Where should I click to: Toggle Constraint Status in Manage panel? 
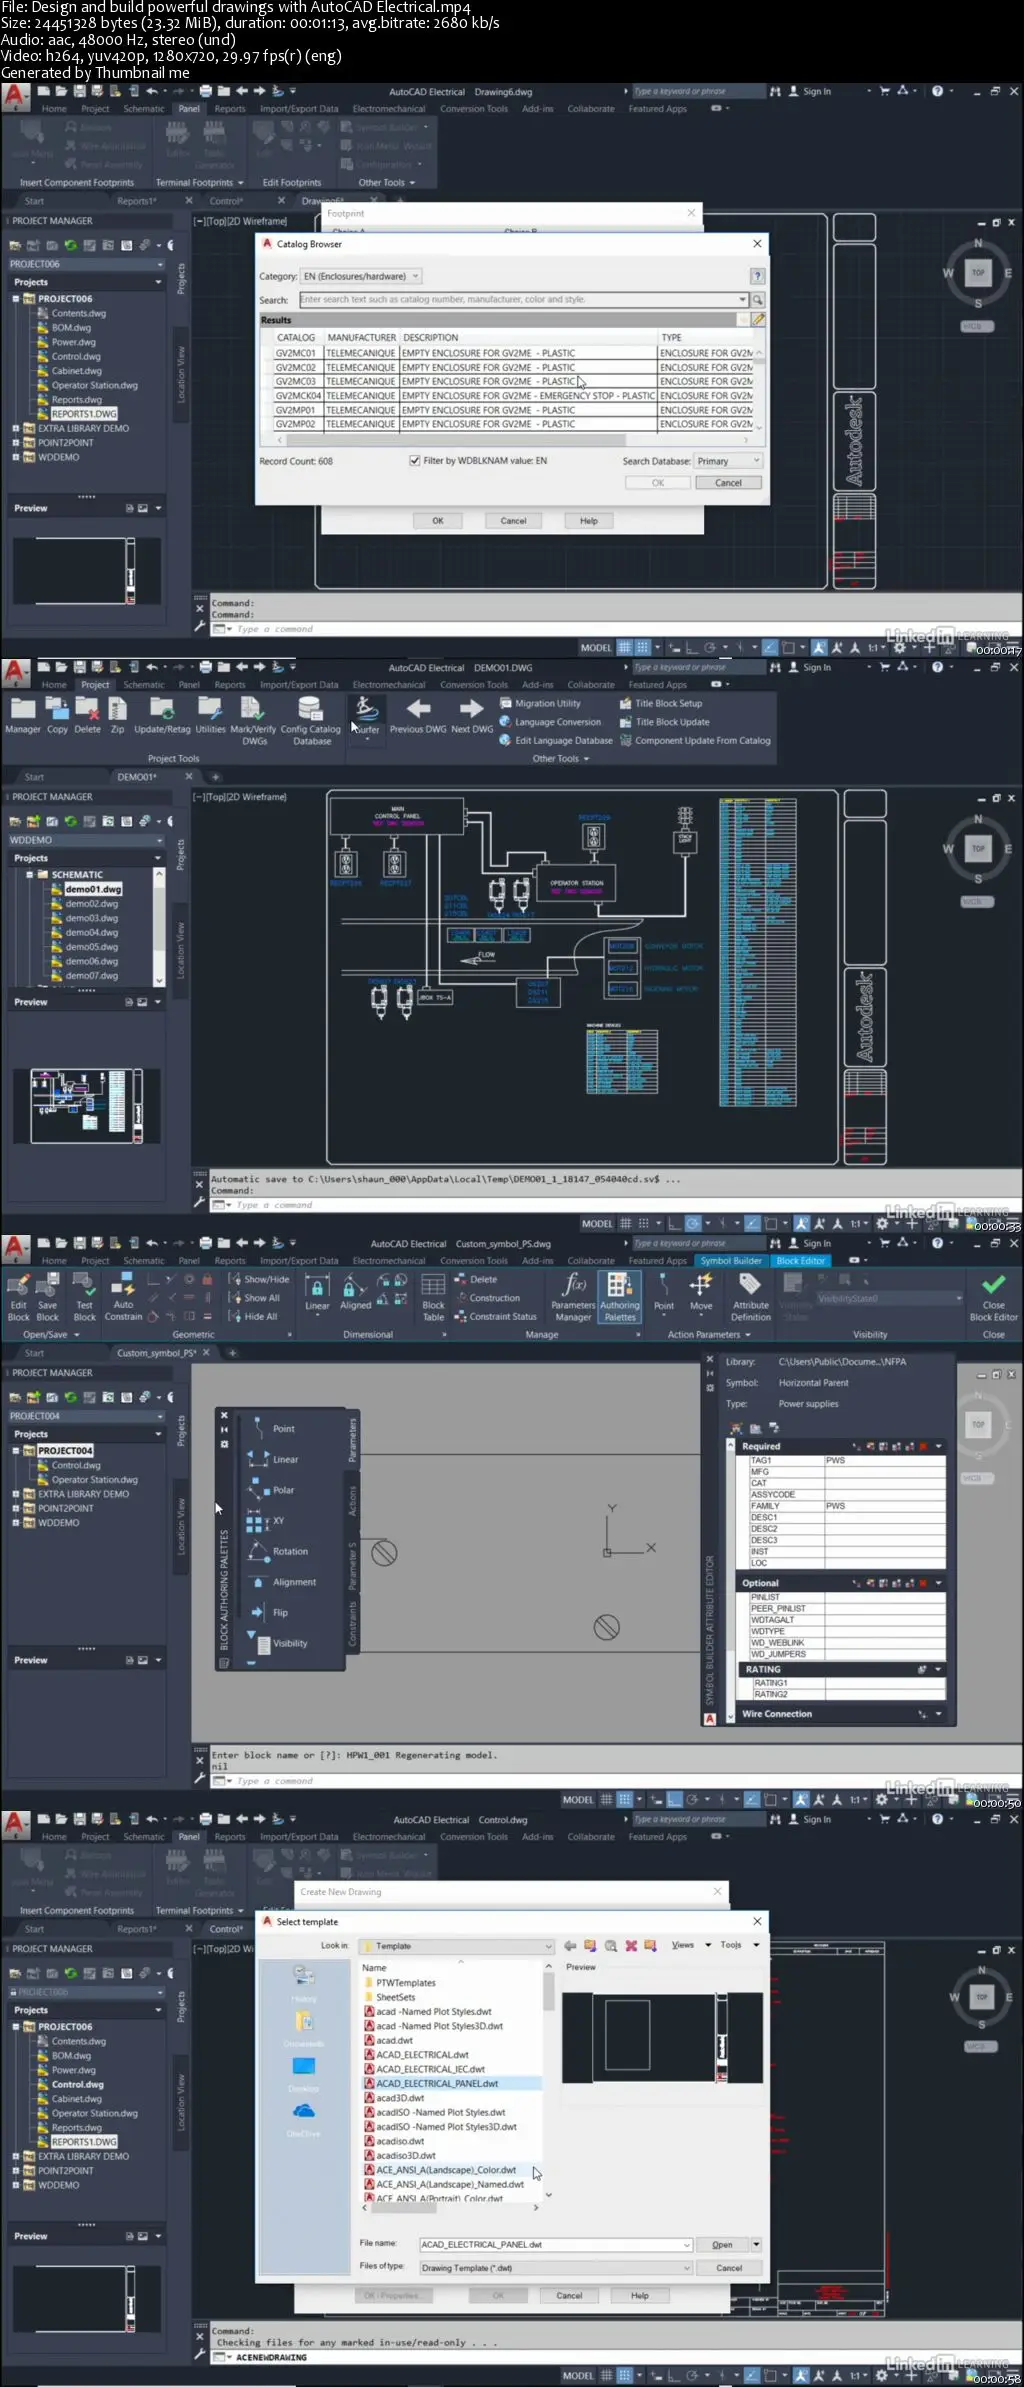tap(496, 1316)
